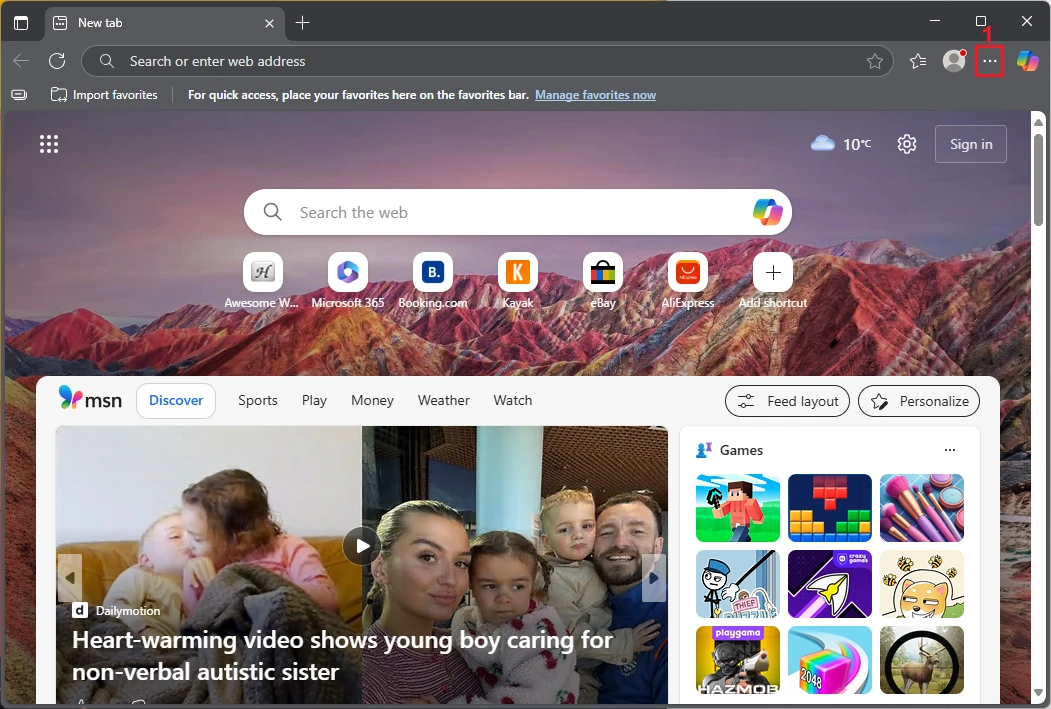Click the page vertical scrollbar thumb

click(x=1038, y=180)
